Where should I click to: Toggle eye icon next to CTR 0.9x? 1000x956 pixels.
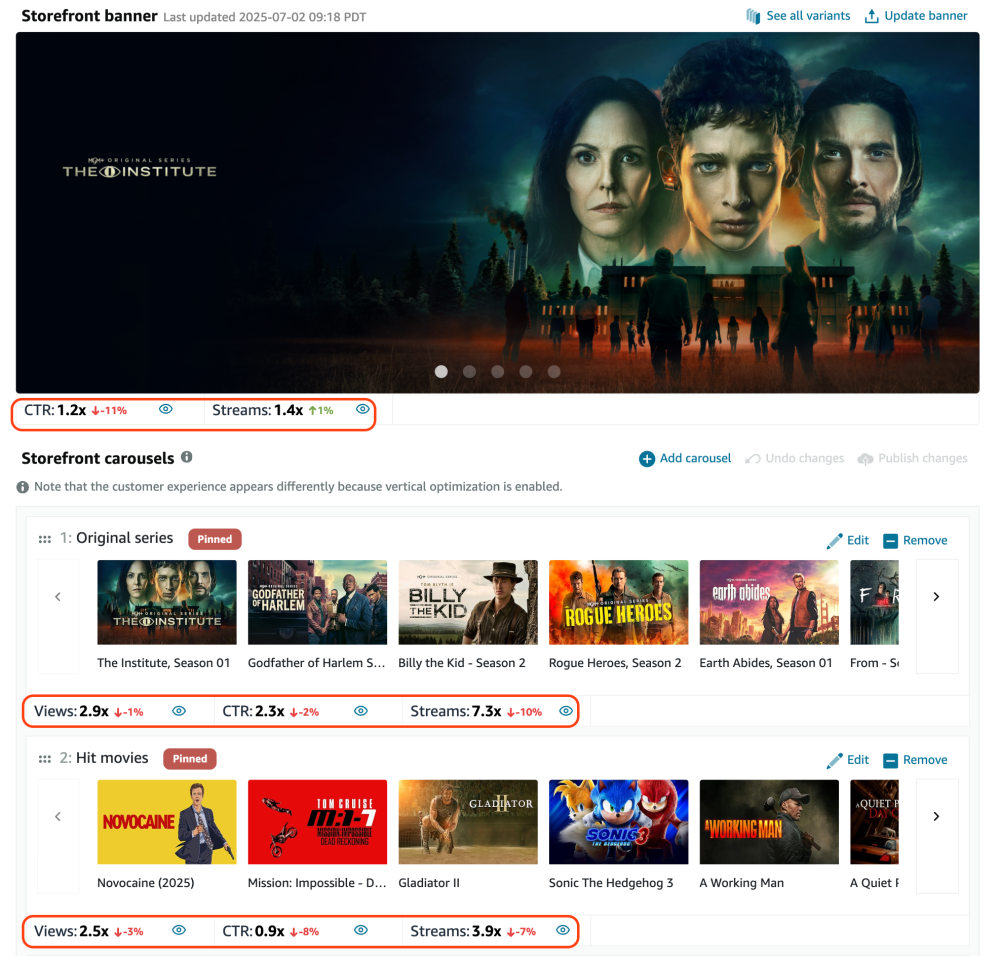pos(361,930)
